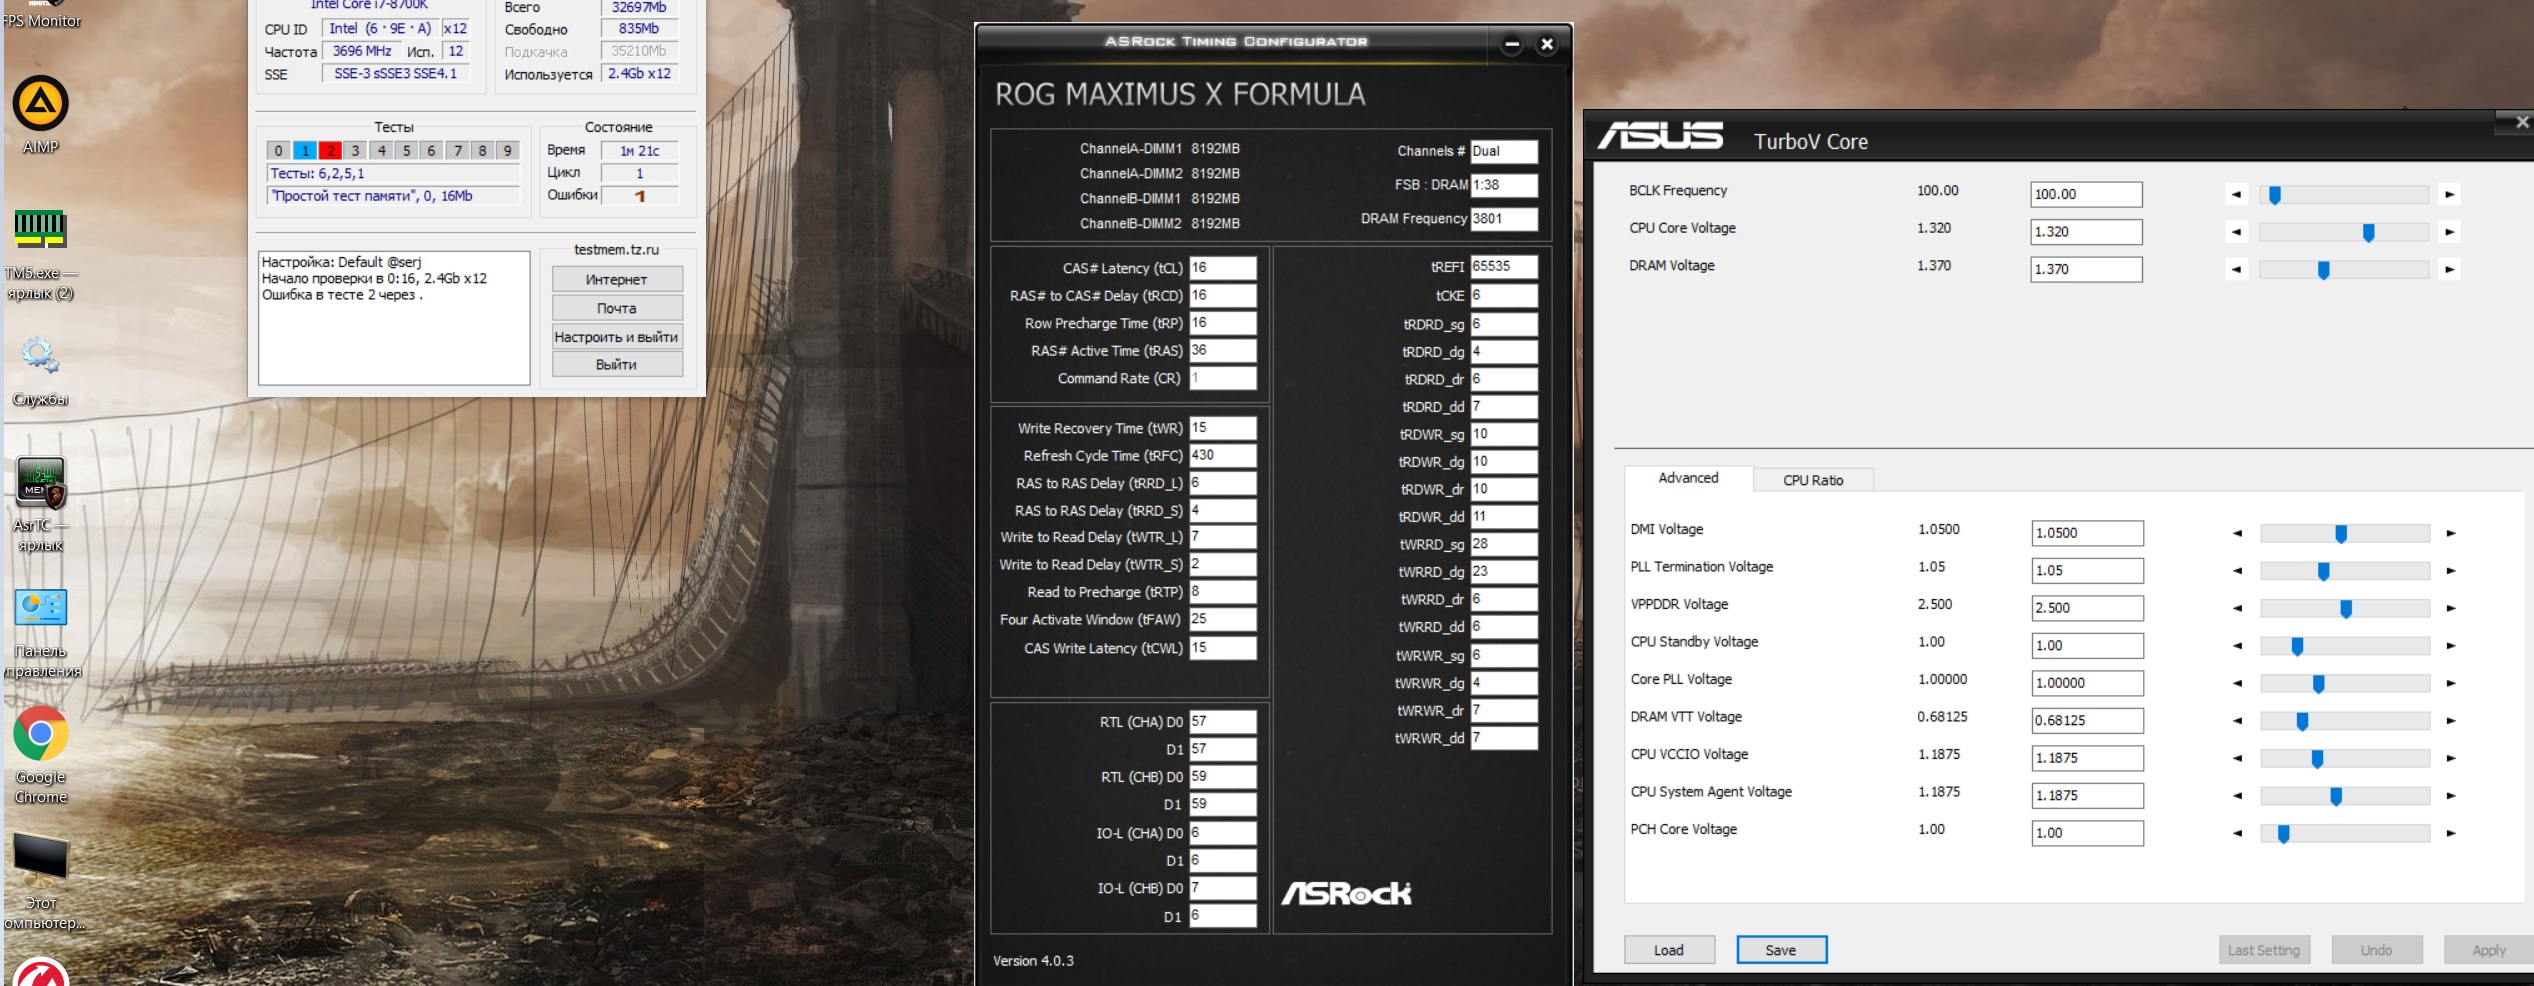Screen dimensions: 2534x986
Task: Click the Save button in TurboV Core
Action: (x=1781, y=950)
